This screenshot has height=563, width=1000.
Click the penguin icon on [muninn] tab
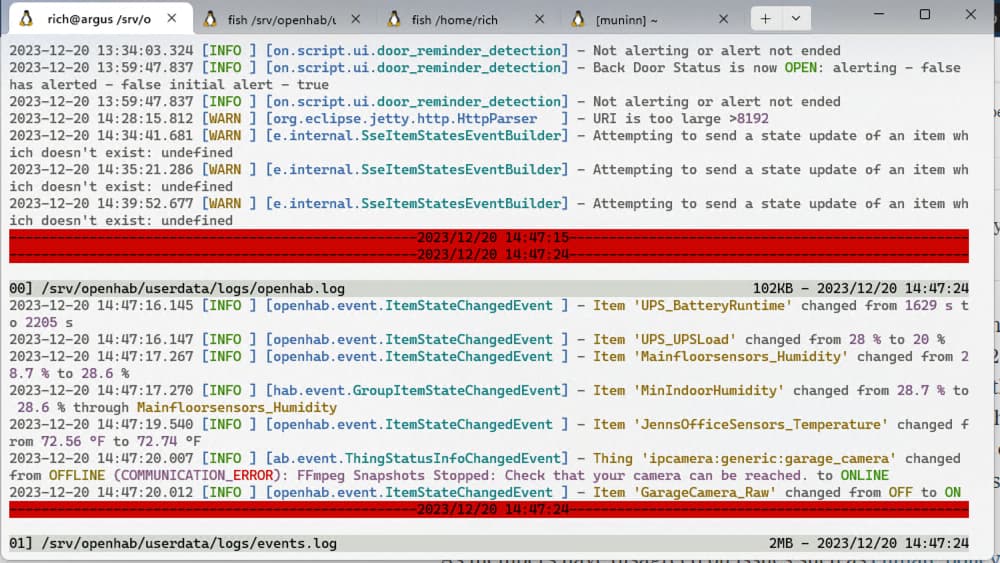point(578,19)
